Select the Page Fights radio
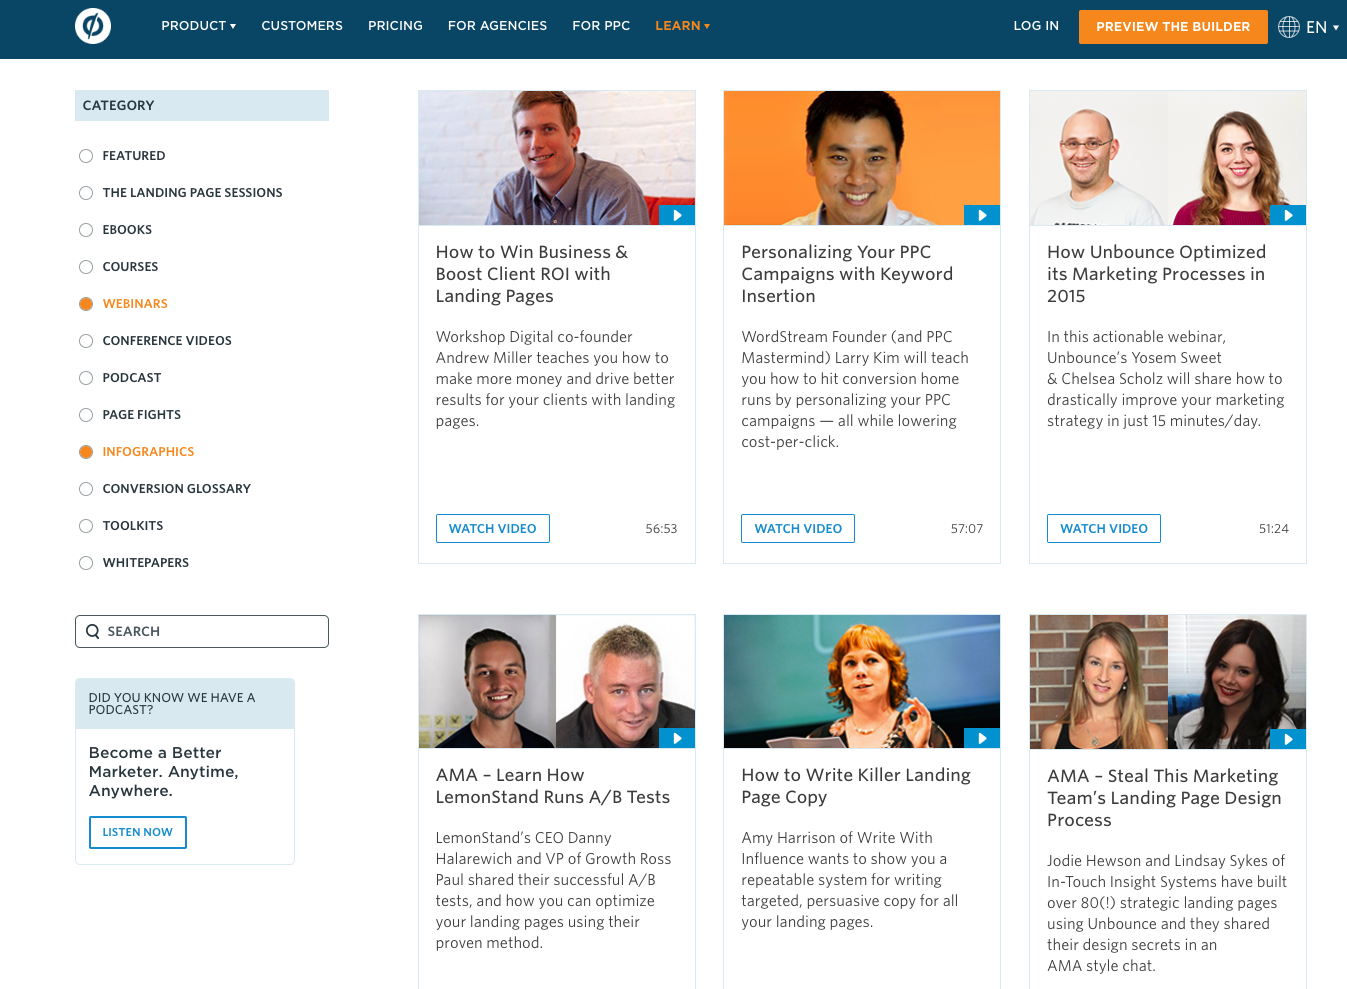Screen dimensions: 1347x989 point(86,415)
